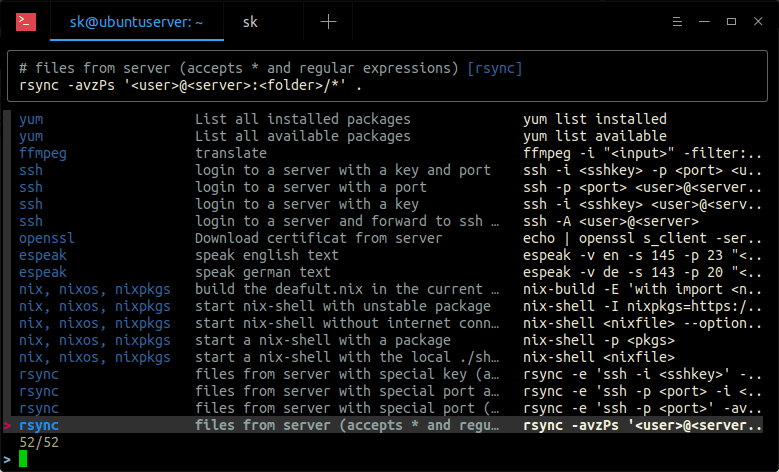Select the openssl "Download certificat from server" row
The image size is (779, 472).
click(x=318, y=238)
